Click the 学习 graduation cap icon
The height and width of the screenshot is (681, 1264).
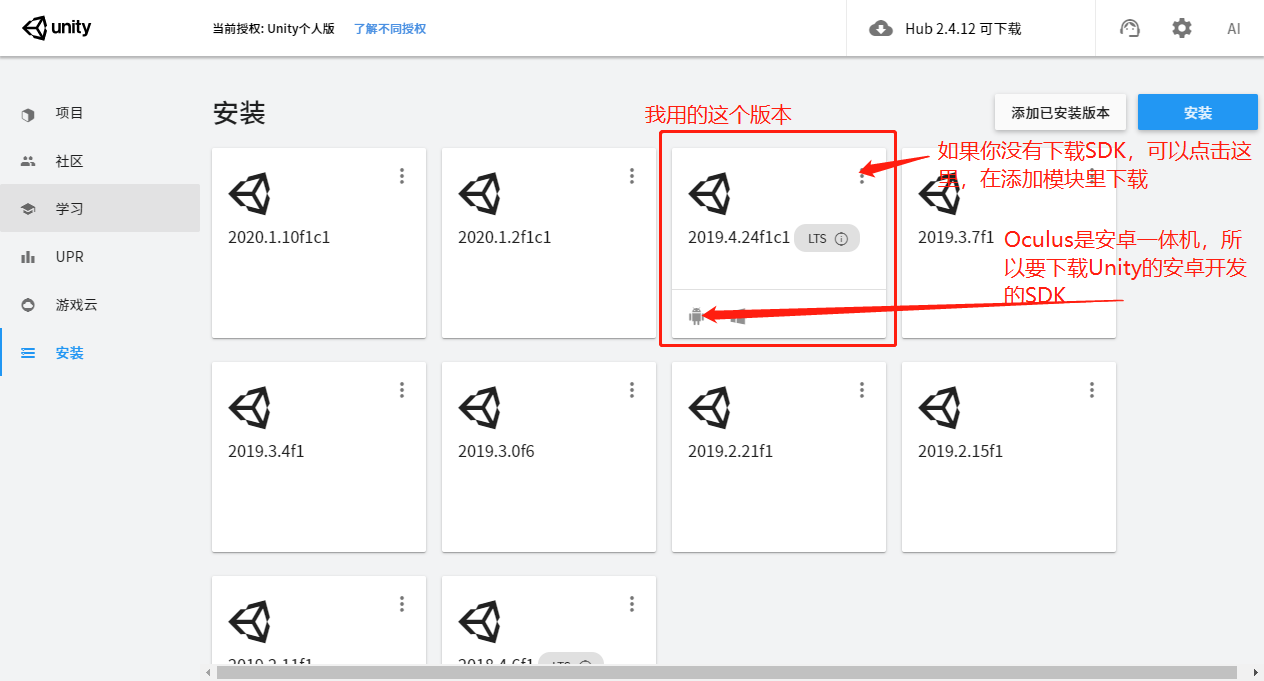pos(28,209)
